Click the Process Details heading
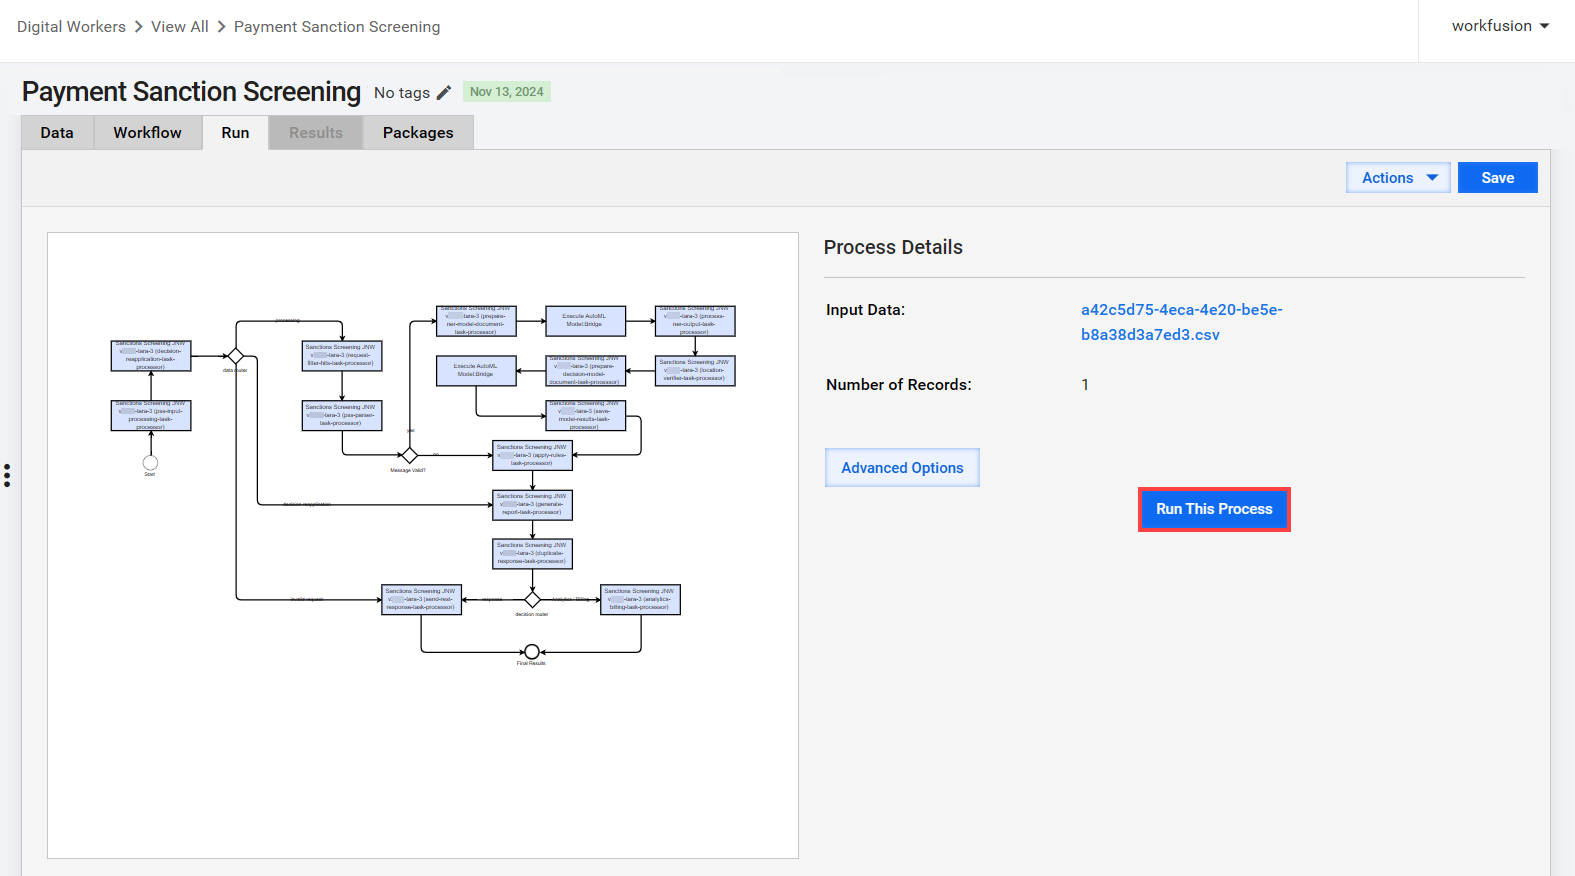 (x=893, y=247)
